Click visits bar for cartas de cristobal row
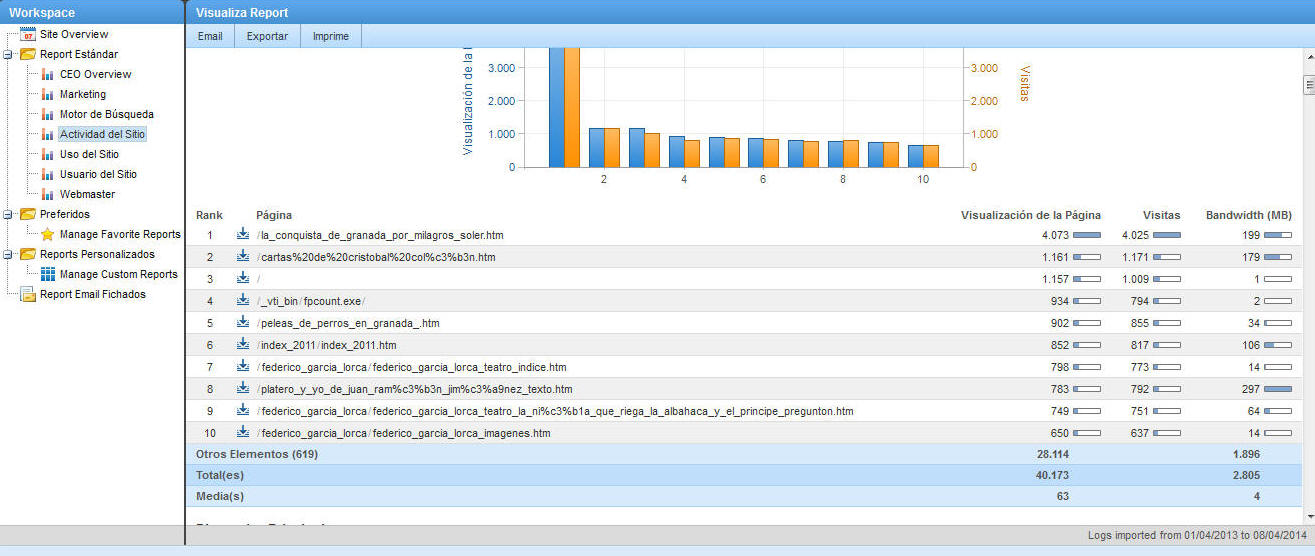The width and height of the screenshot is (1315, 556). point(1167,257)
